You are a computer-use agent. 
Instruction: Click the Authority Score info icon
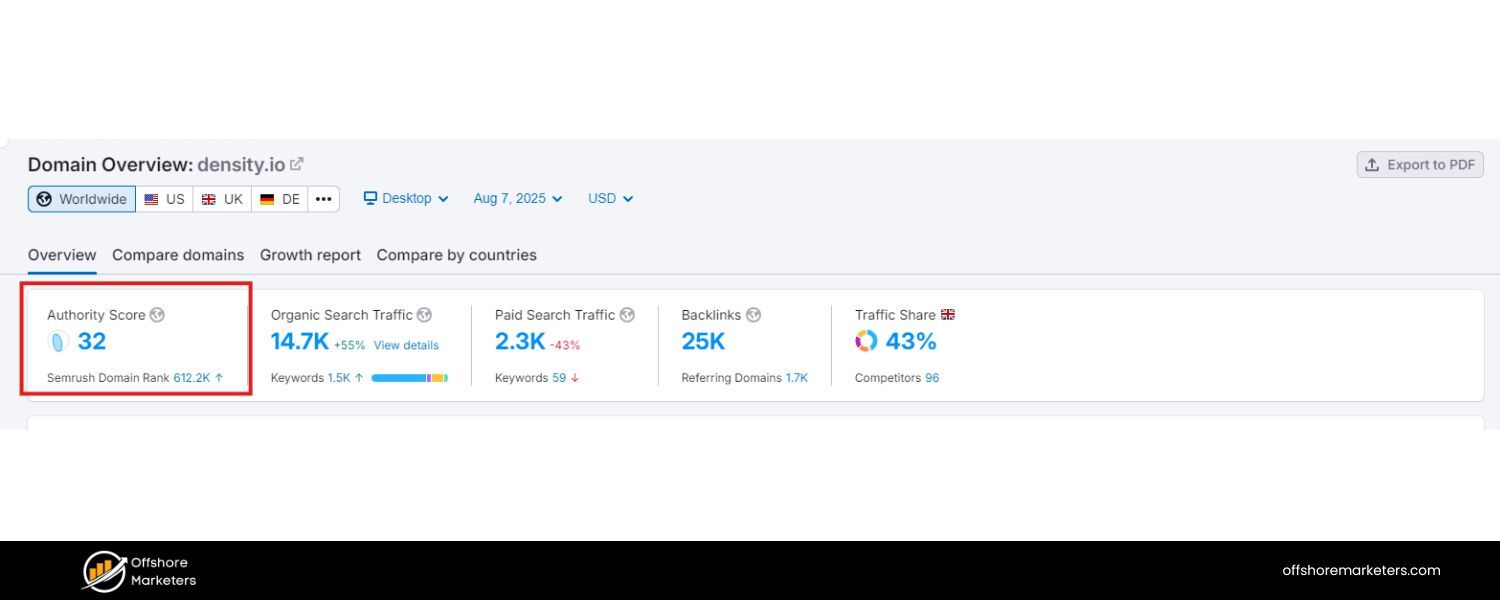tap(158, 314)
